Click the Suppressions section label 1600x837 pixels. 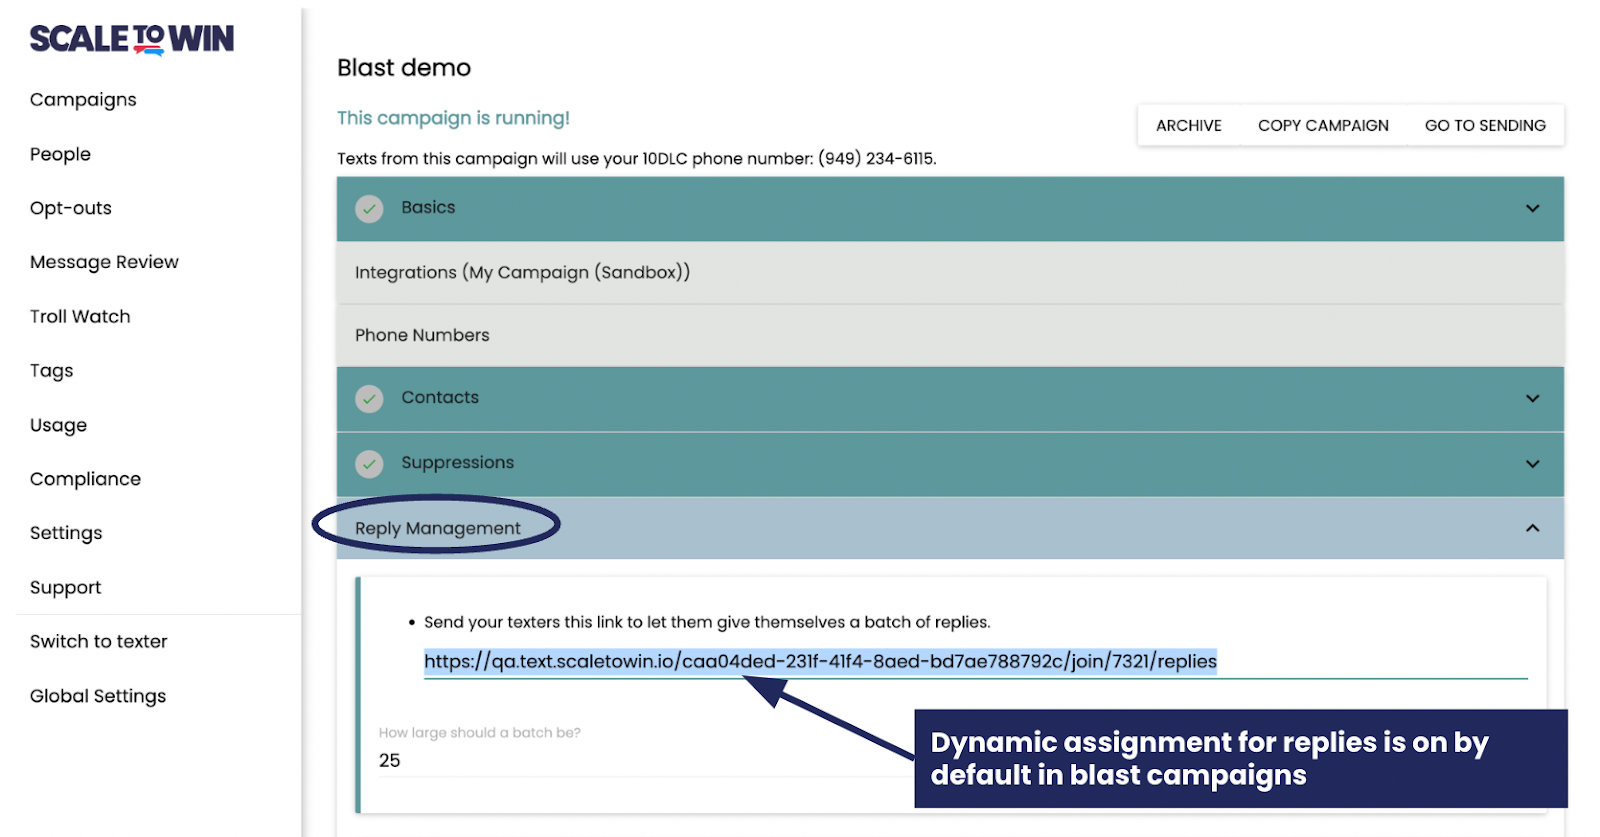(x=457, y=462)
